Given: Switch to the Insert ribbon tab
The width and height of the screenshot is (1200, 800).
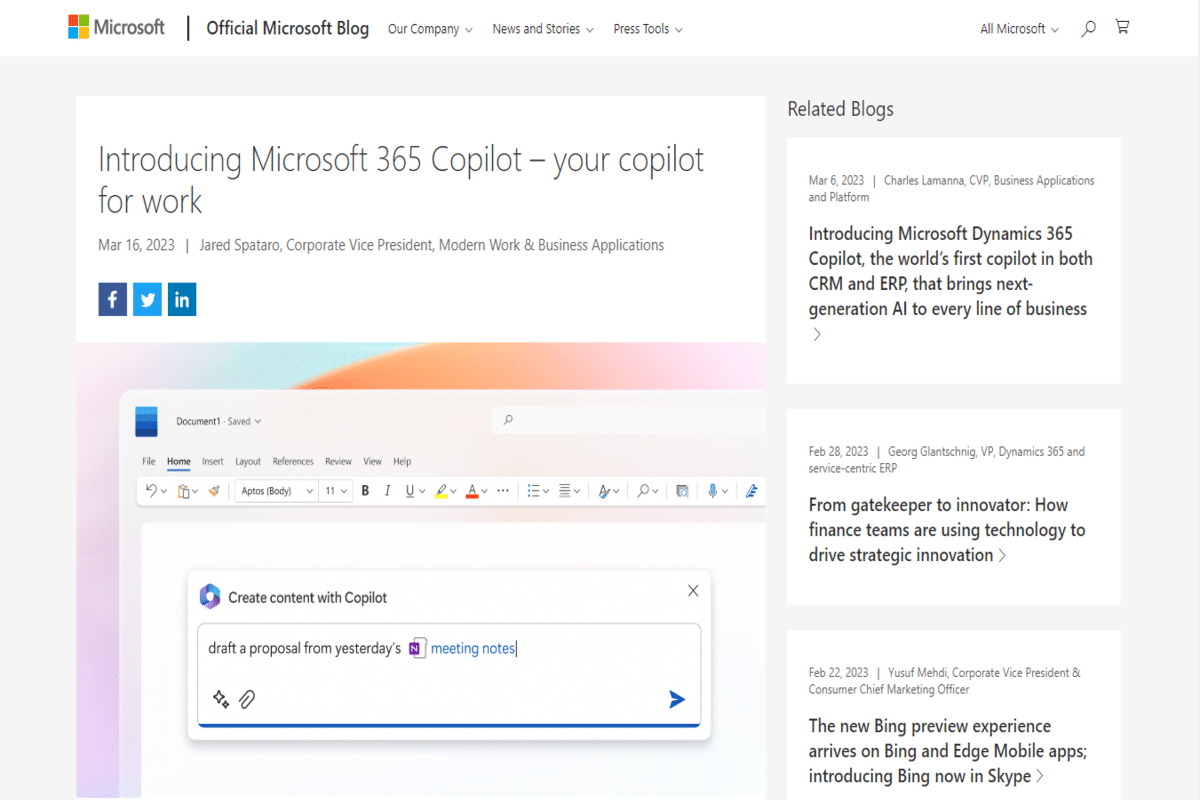Looking at the screenshot, I should point(213,461).
